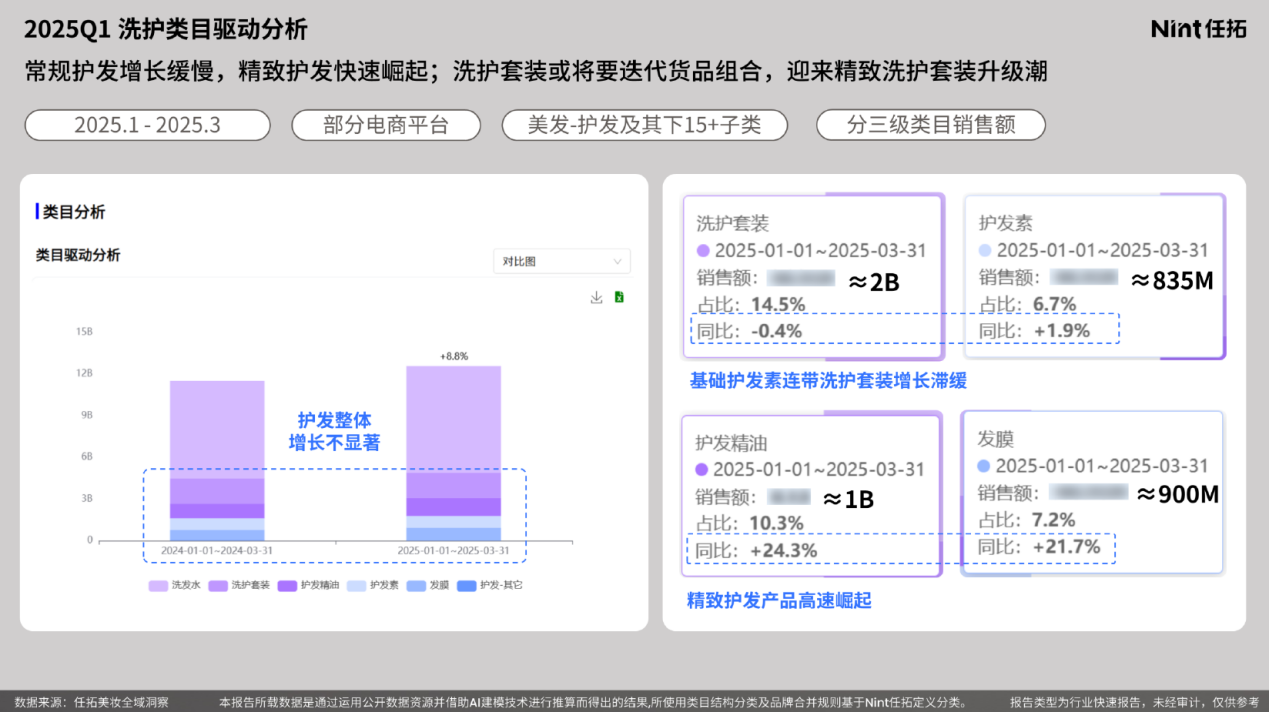Click the 12B y-axis label

(84, 373)
